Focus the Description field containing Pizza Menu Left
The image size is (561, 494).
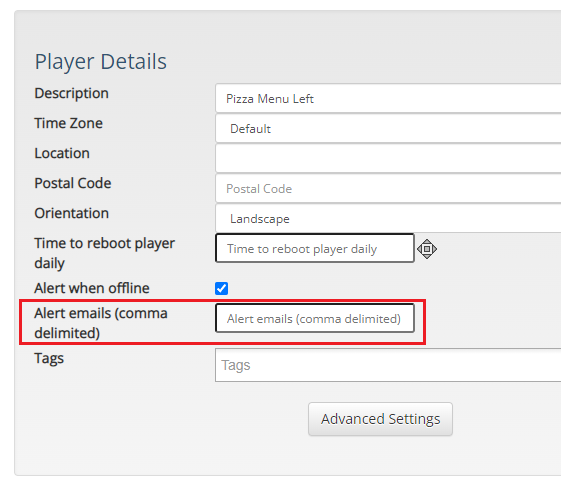(x=388, y=98)
